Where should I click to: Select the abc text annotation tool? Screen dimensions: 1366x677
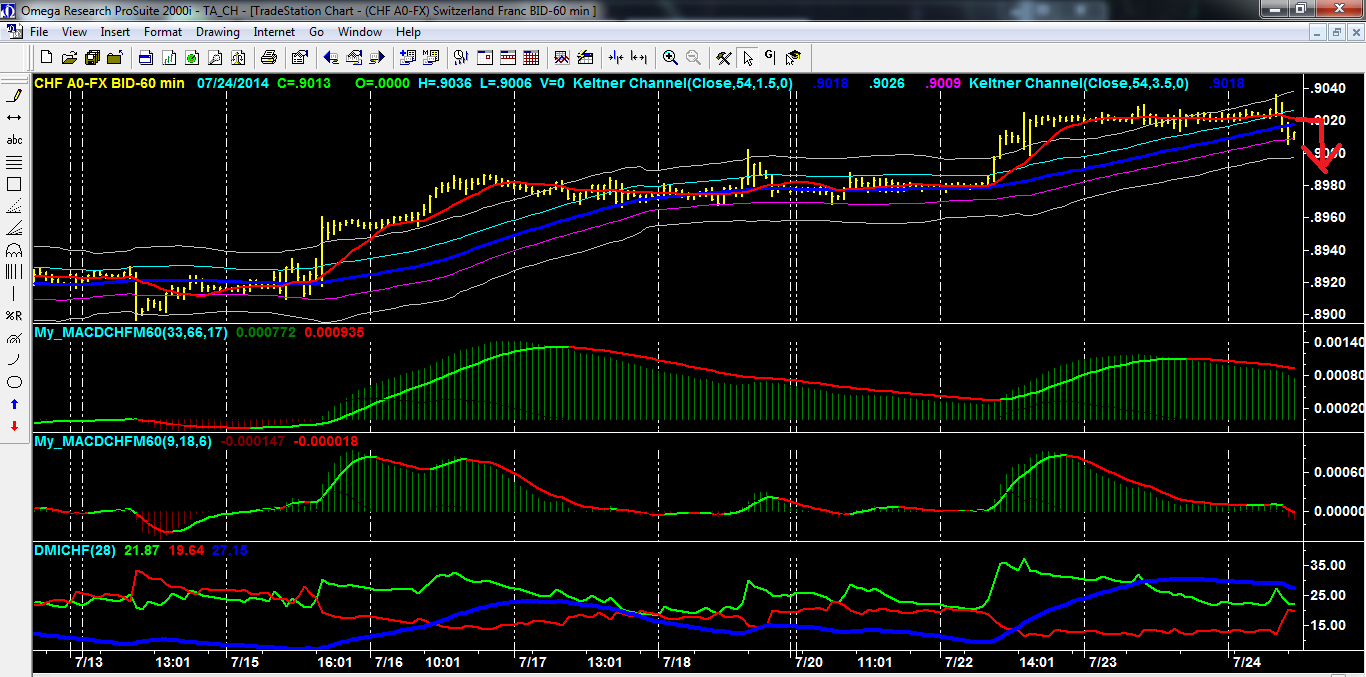click(14, 140)
